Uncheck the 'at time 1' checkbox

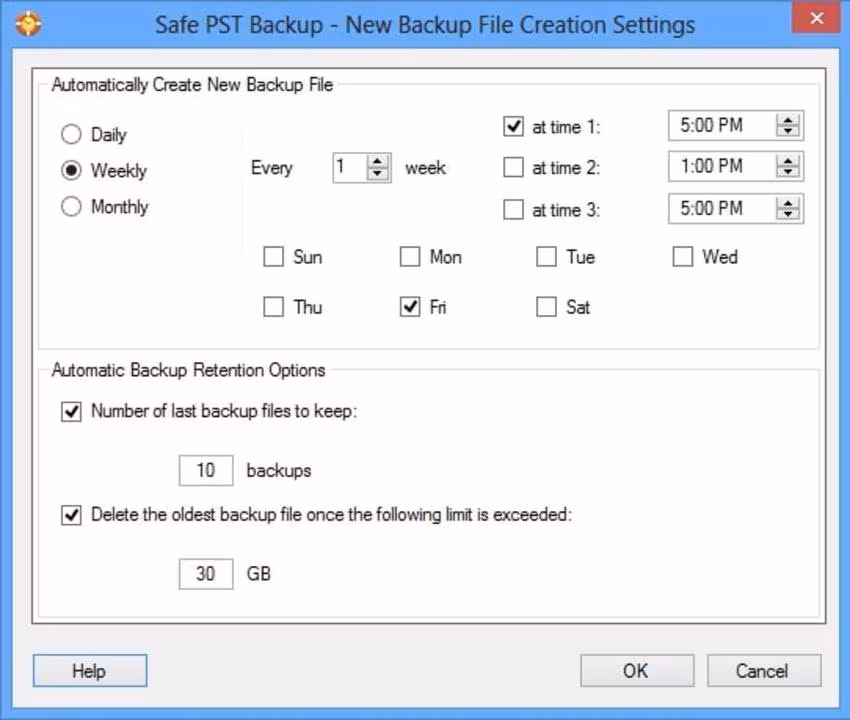point(514,127)
